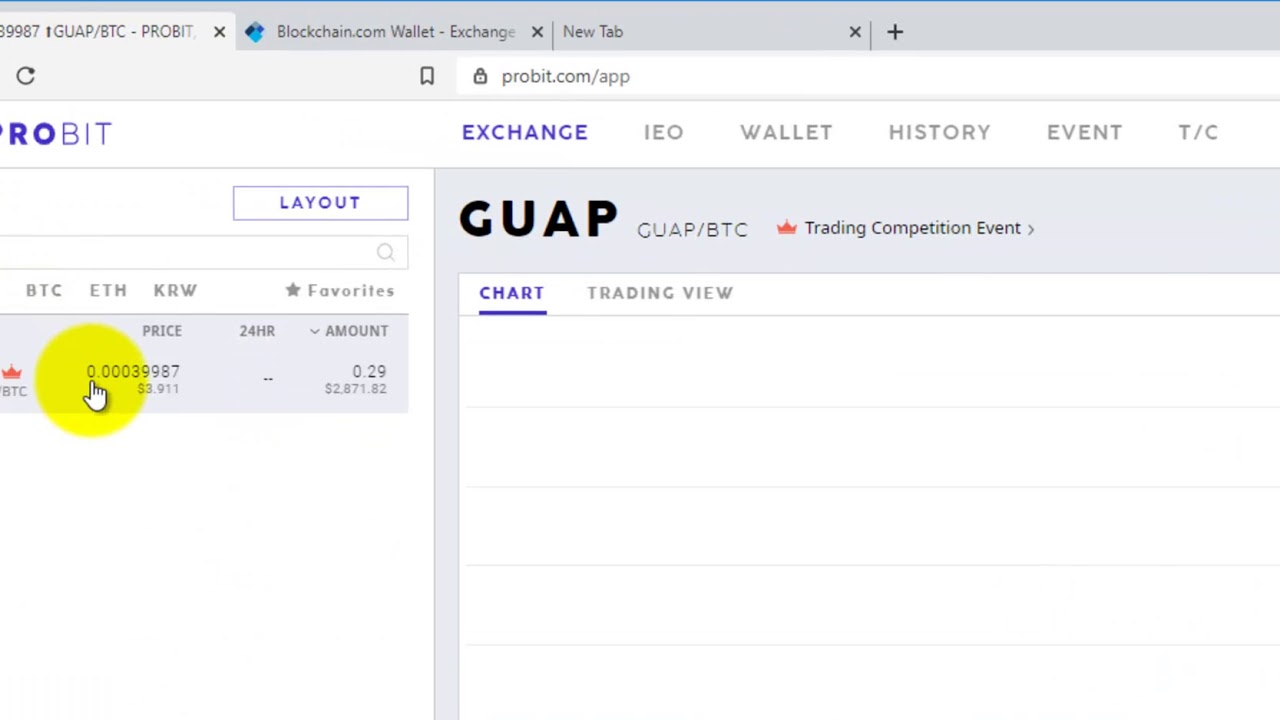This screenshot has height=720, width=1280.
Task: Open the T/C menu item
Action: 1198,132
